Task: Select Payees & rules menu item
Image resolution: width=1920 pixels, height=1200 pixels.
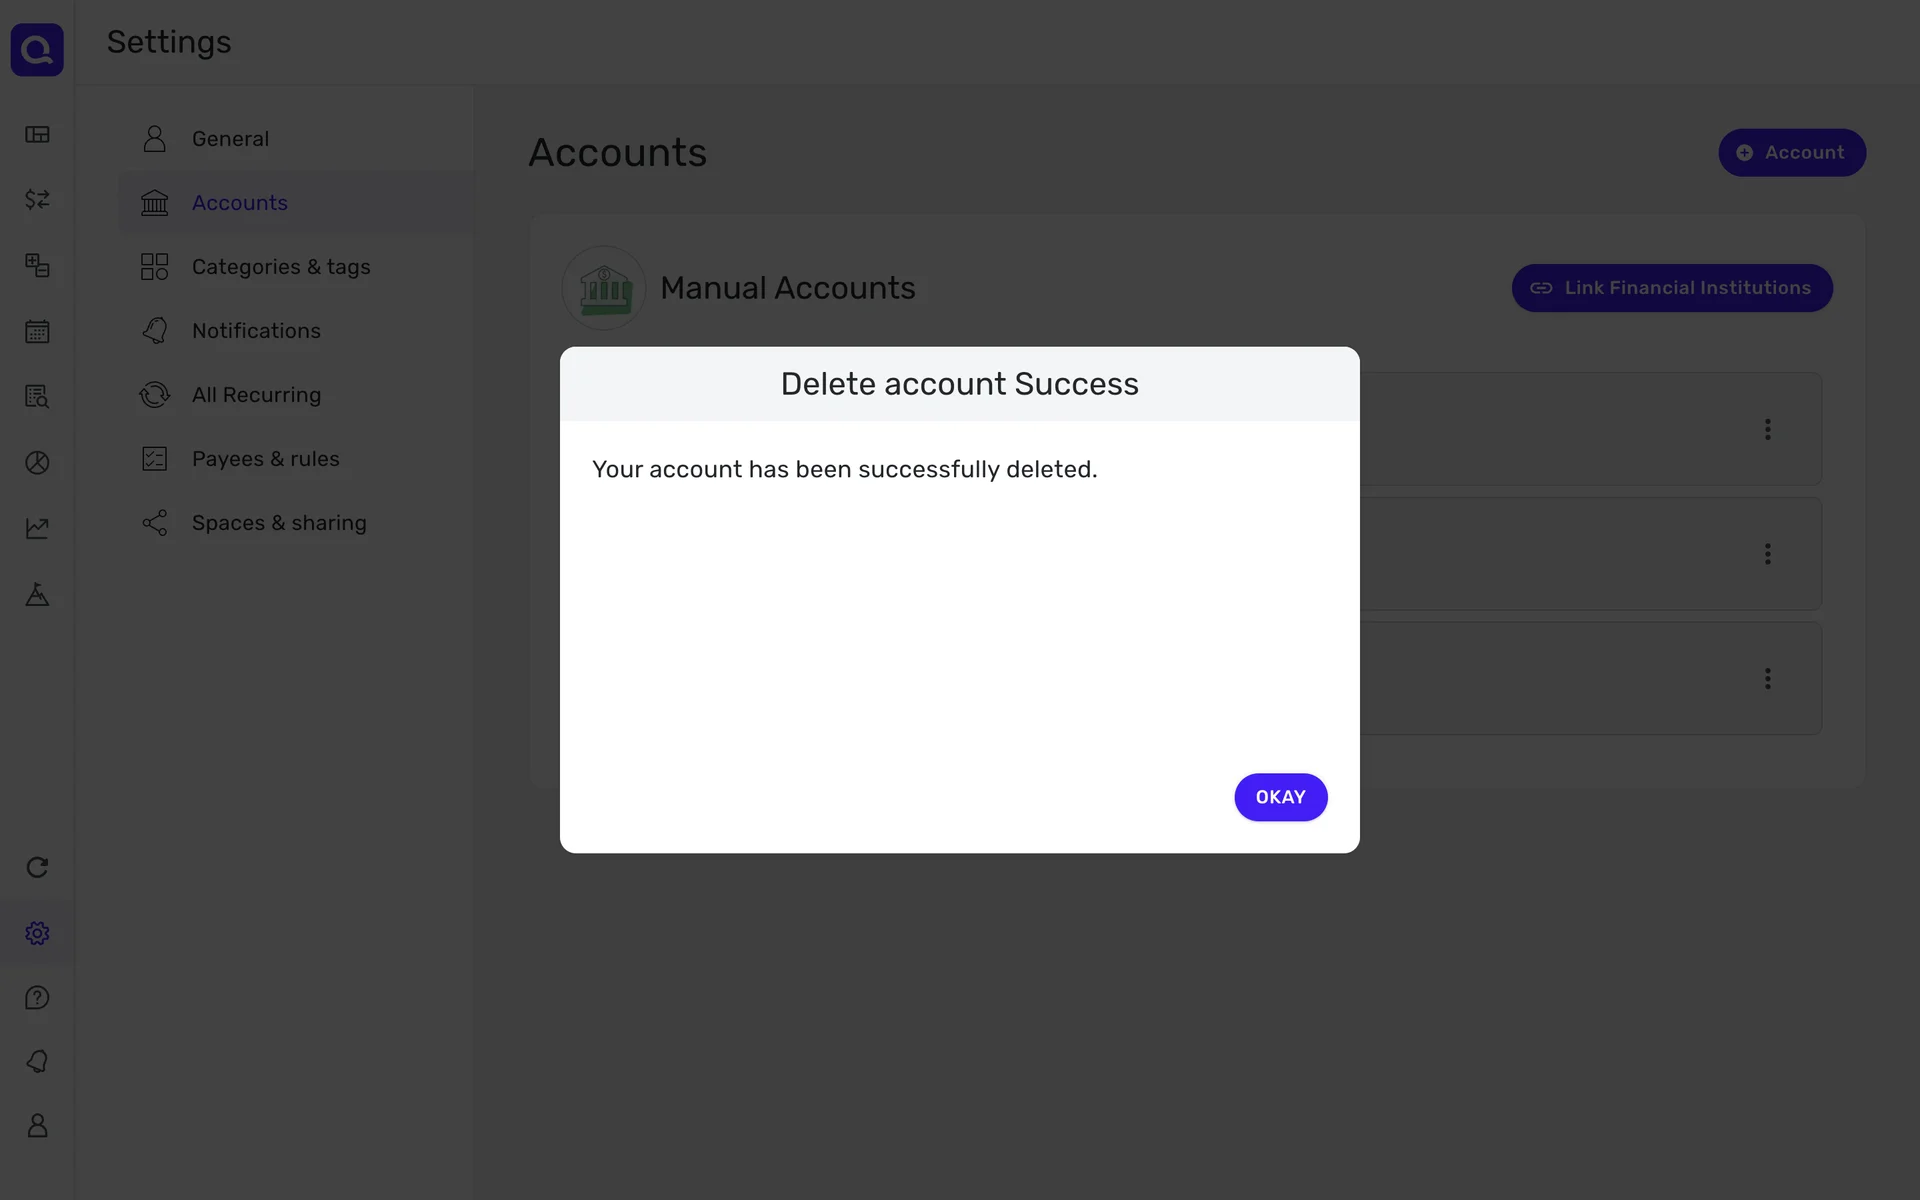Action: pyautogui.click(x=265, y=459)
